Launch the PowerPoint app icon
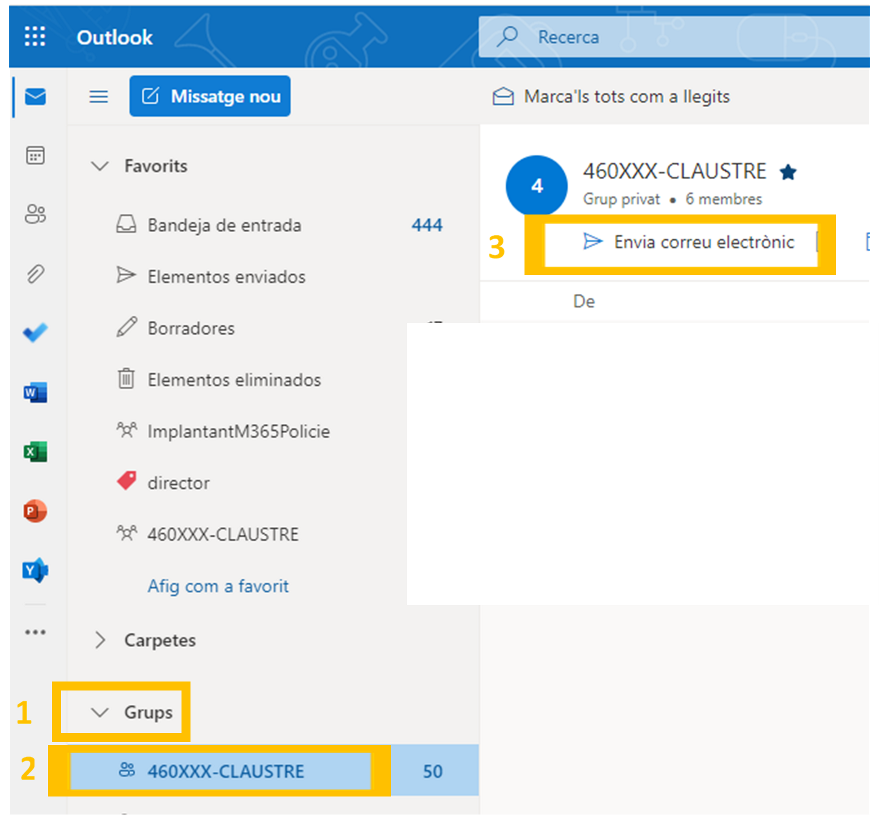Screen dimensions: 879x815 point(35,511)
